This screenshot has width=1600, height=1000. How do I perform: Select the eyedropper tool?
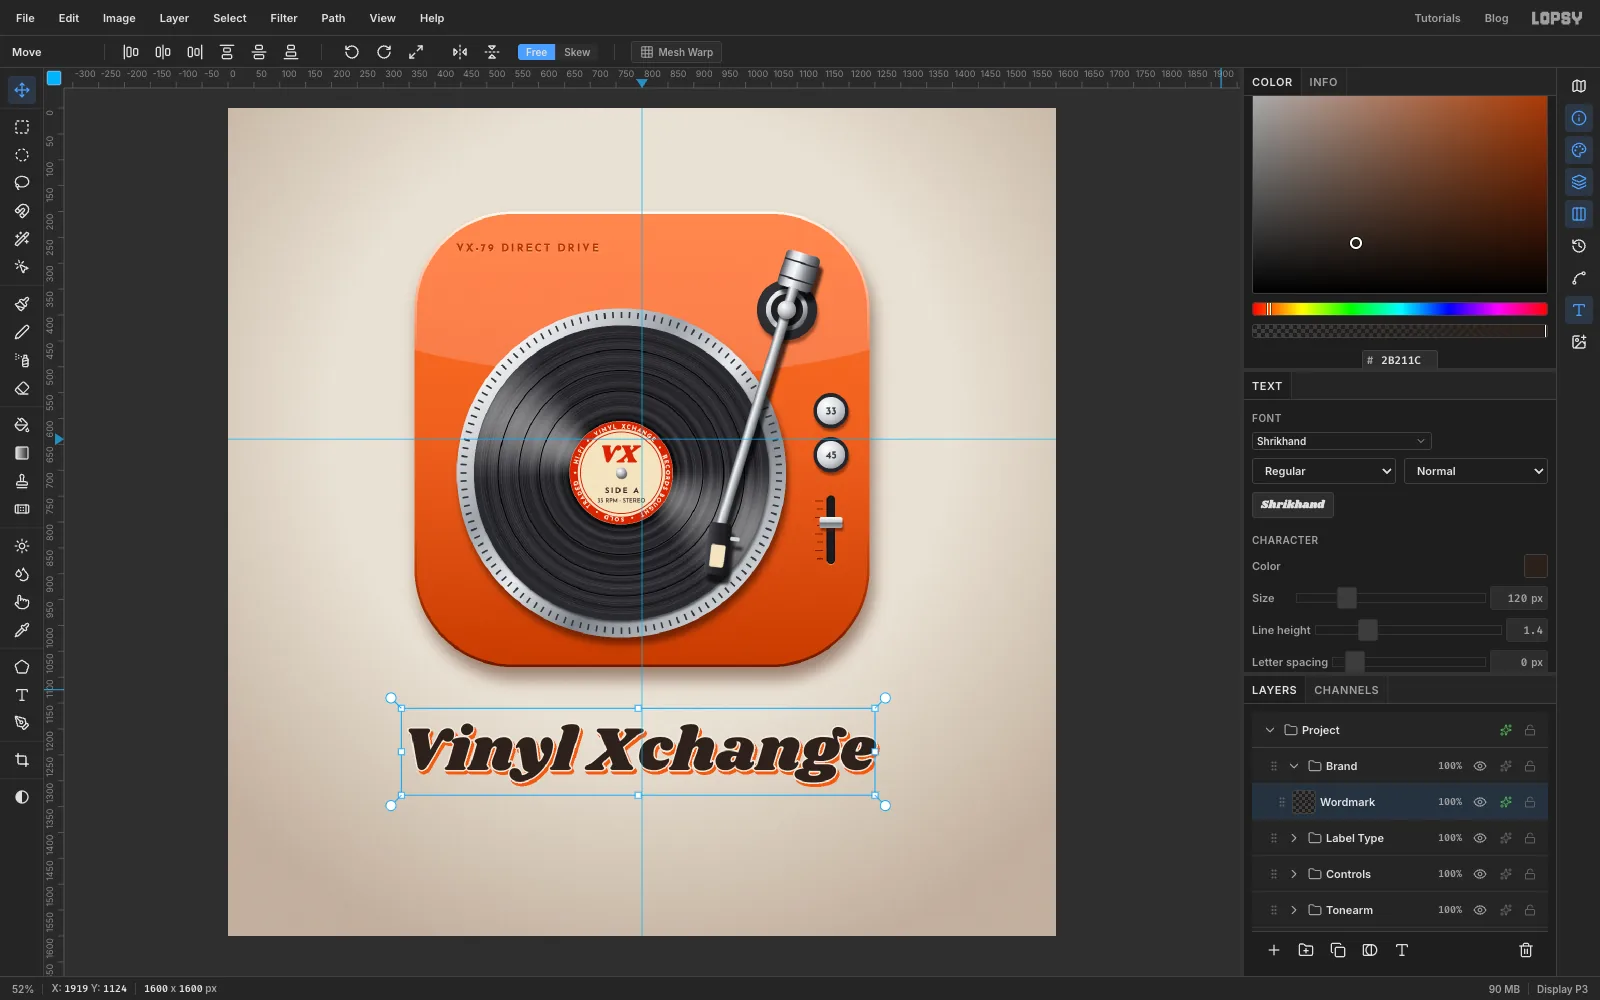pos(22,630)
